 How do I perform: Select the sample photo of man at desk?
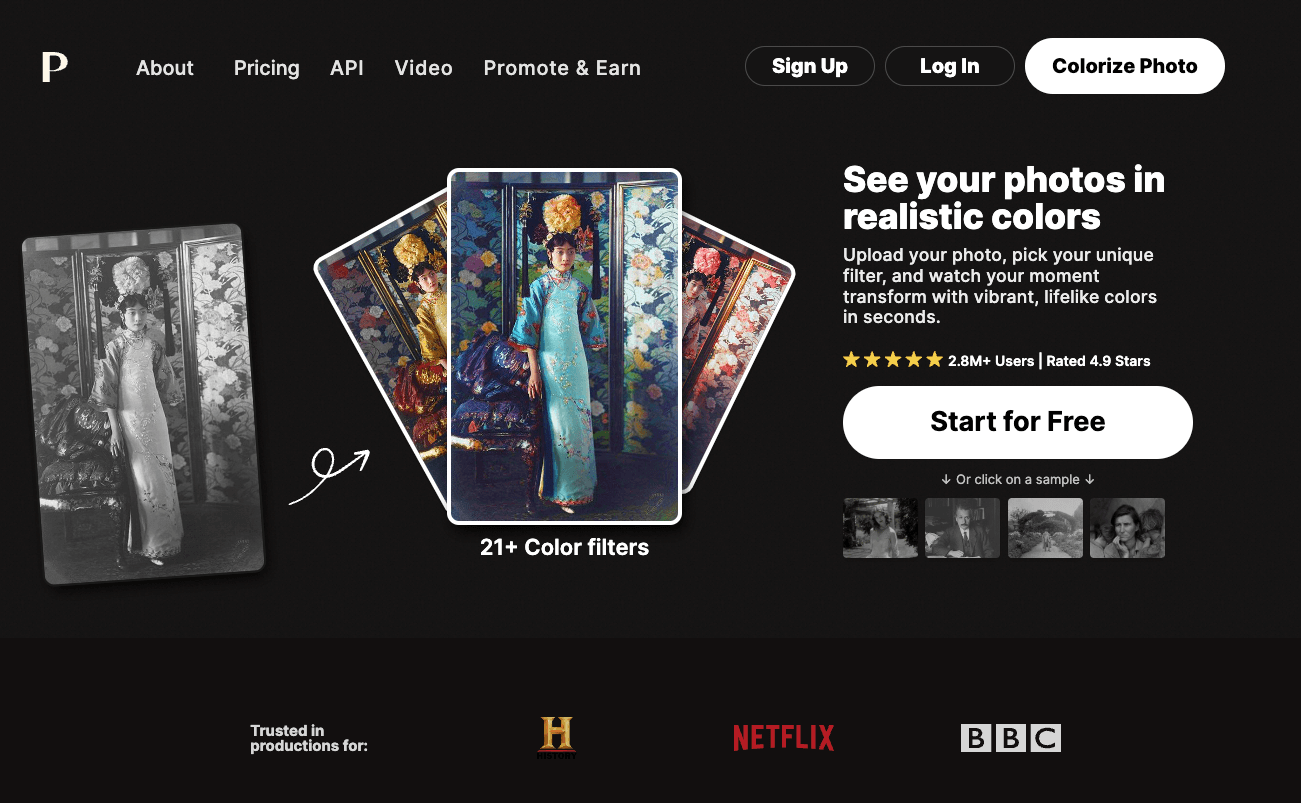pos(963,528)
